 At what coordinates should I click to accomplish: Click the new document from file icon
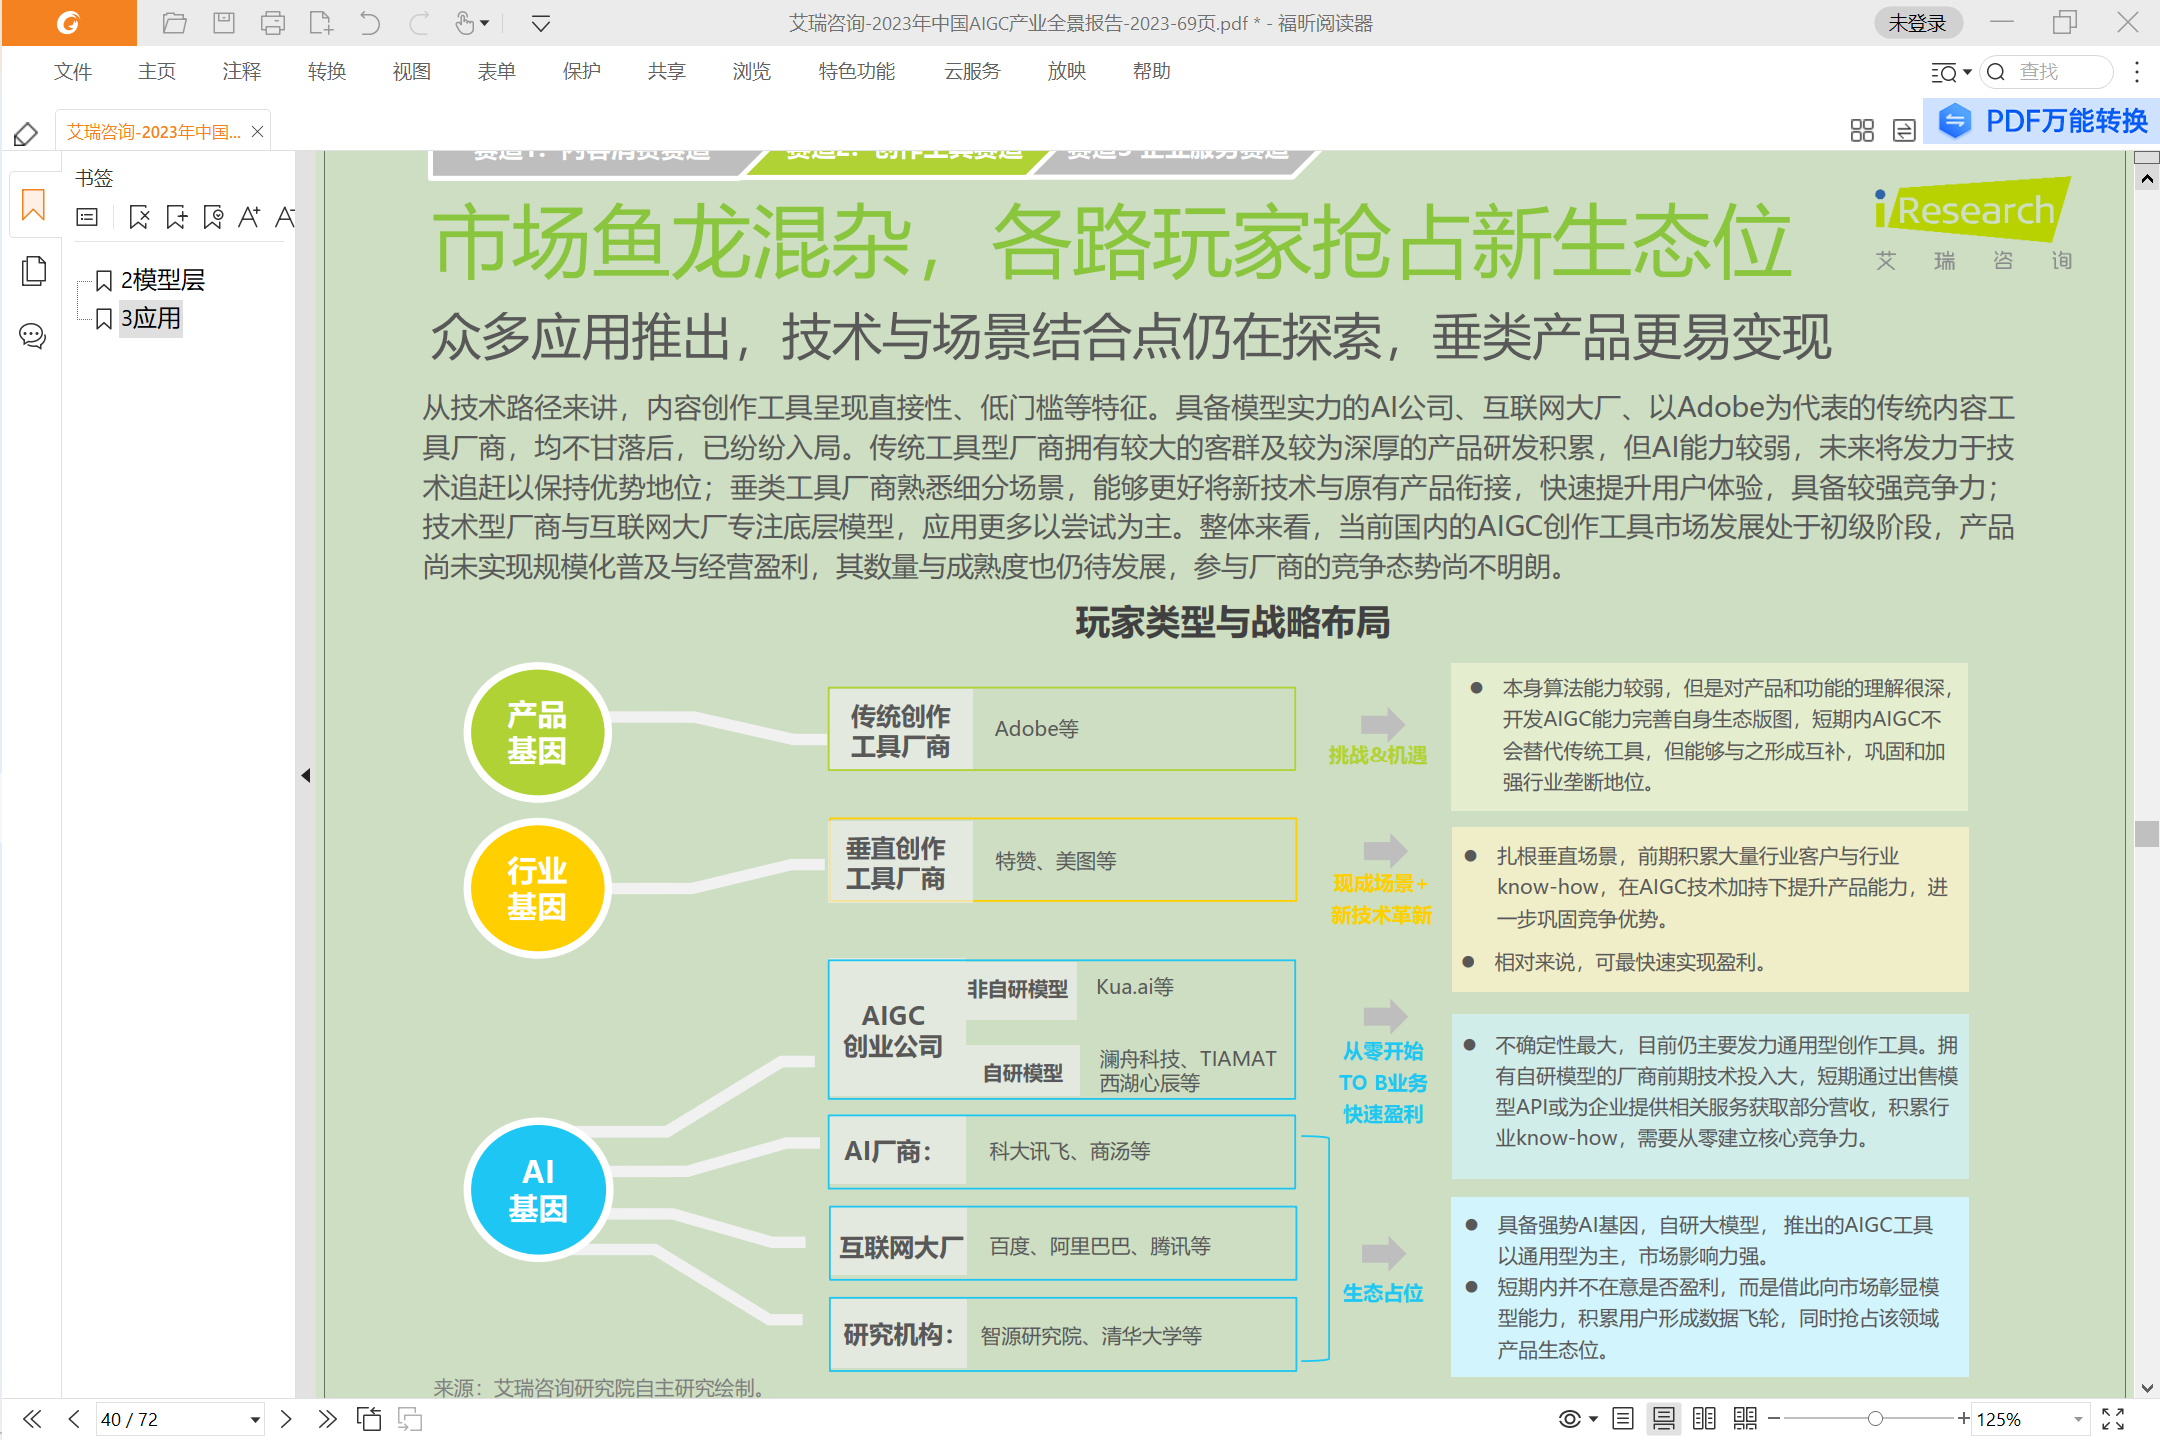pos(321,22)
